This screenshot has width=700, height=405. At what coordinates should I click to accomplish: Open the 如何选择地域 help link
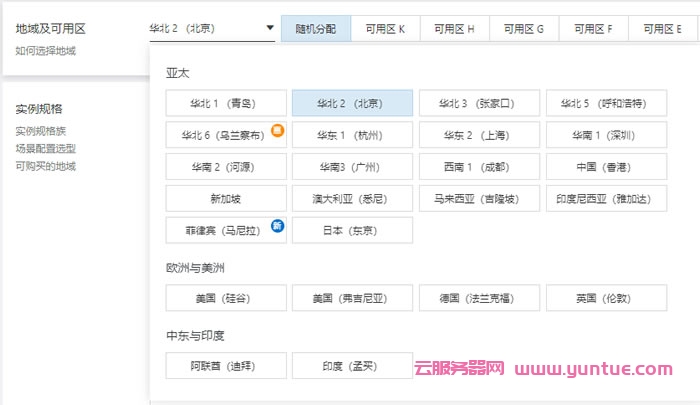click(x=45, y=50)
